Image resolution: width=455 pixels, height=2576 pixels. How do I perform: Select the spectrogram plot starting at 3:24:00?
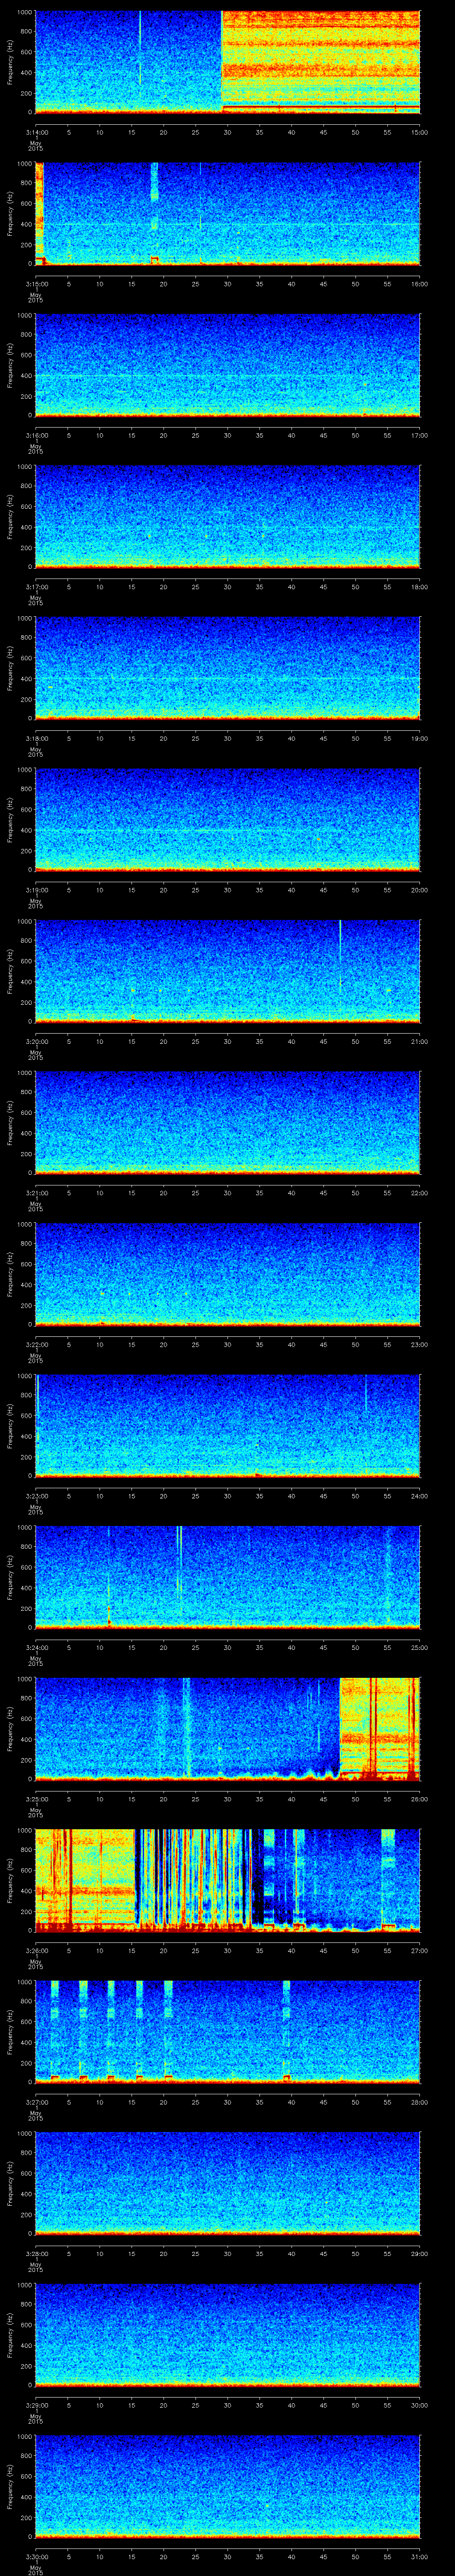pyautogui.click(x=227, y=1578)
